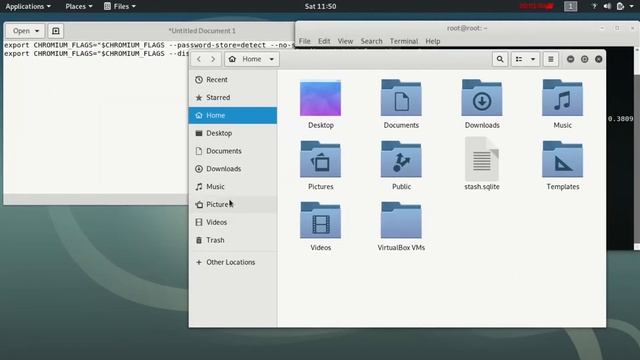Open the power system menu icon
The image size is (640, 360).
click(x=620, y=6)
